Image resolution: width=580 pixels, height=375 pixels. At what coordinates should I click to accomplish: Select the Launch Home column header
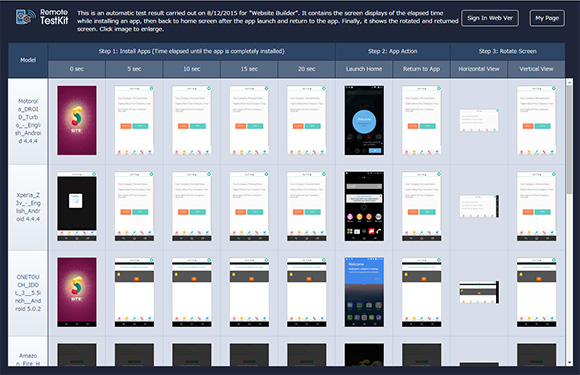[x=364, y=69]
